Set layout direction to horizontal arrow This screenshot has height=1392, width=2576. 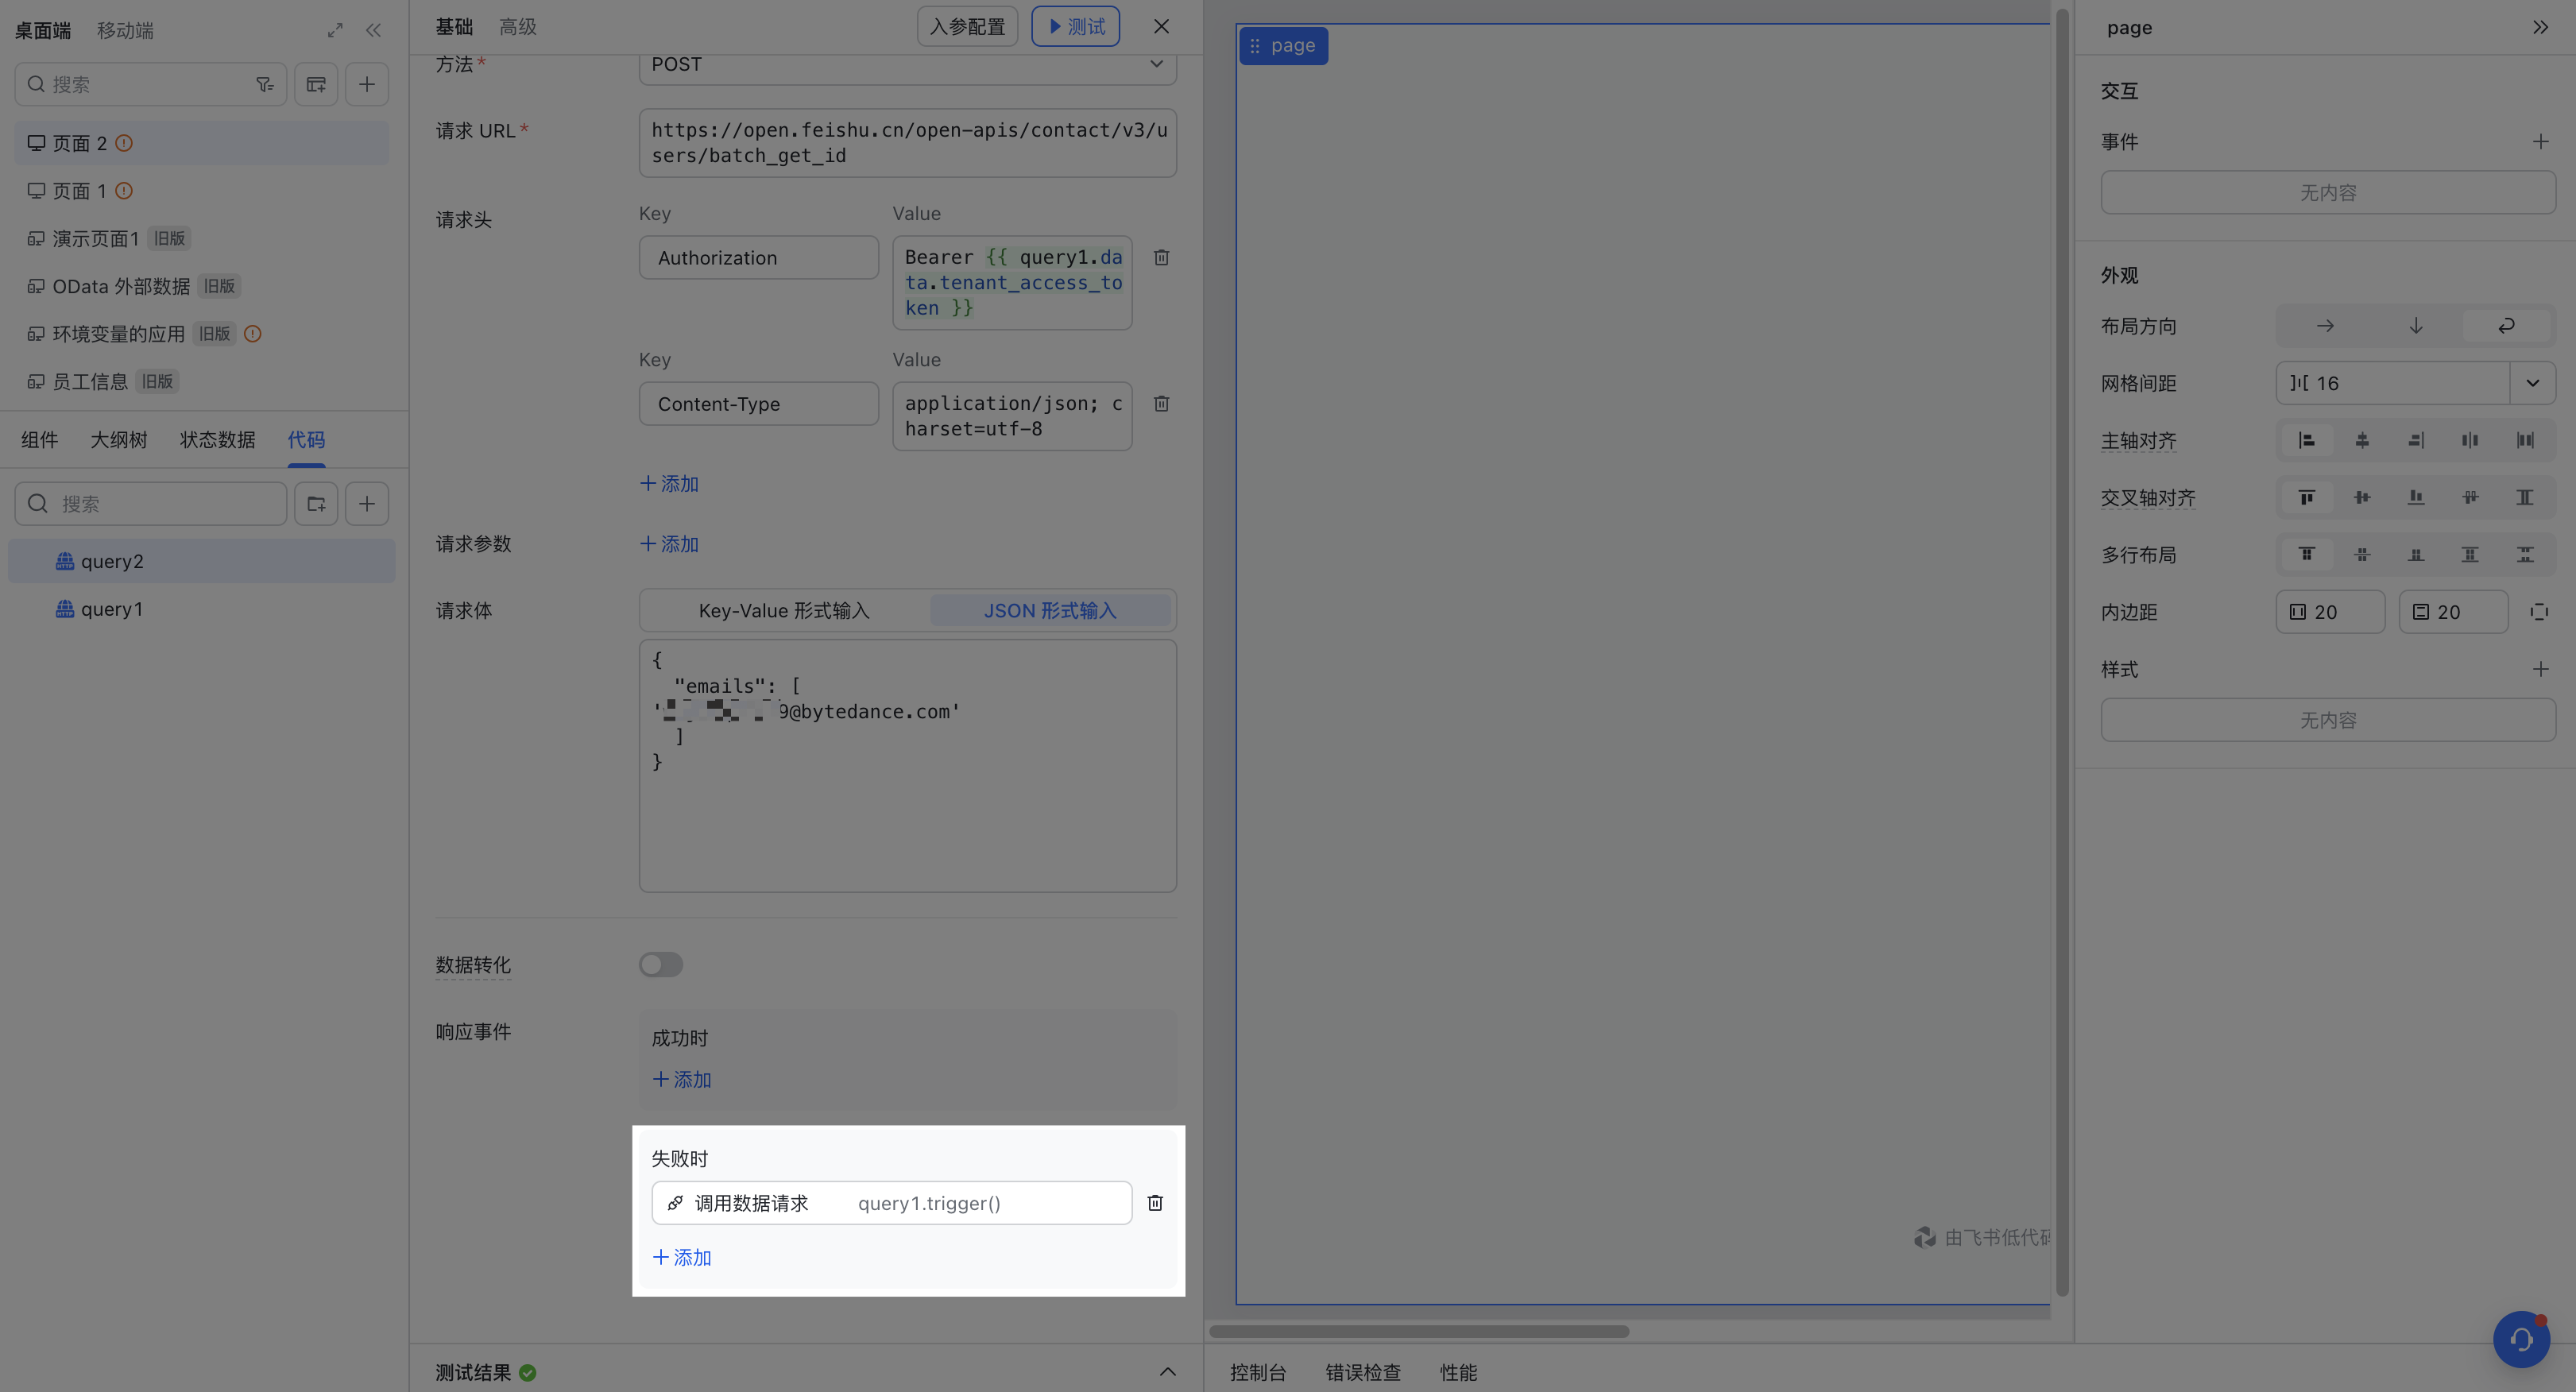click(2325, 326)
